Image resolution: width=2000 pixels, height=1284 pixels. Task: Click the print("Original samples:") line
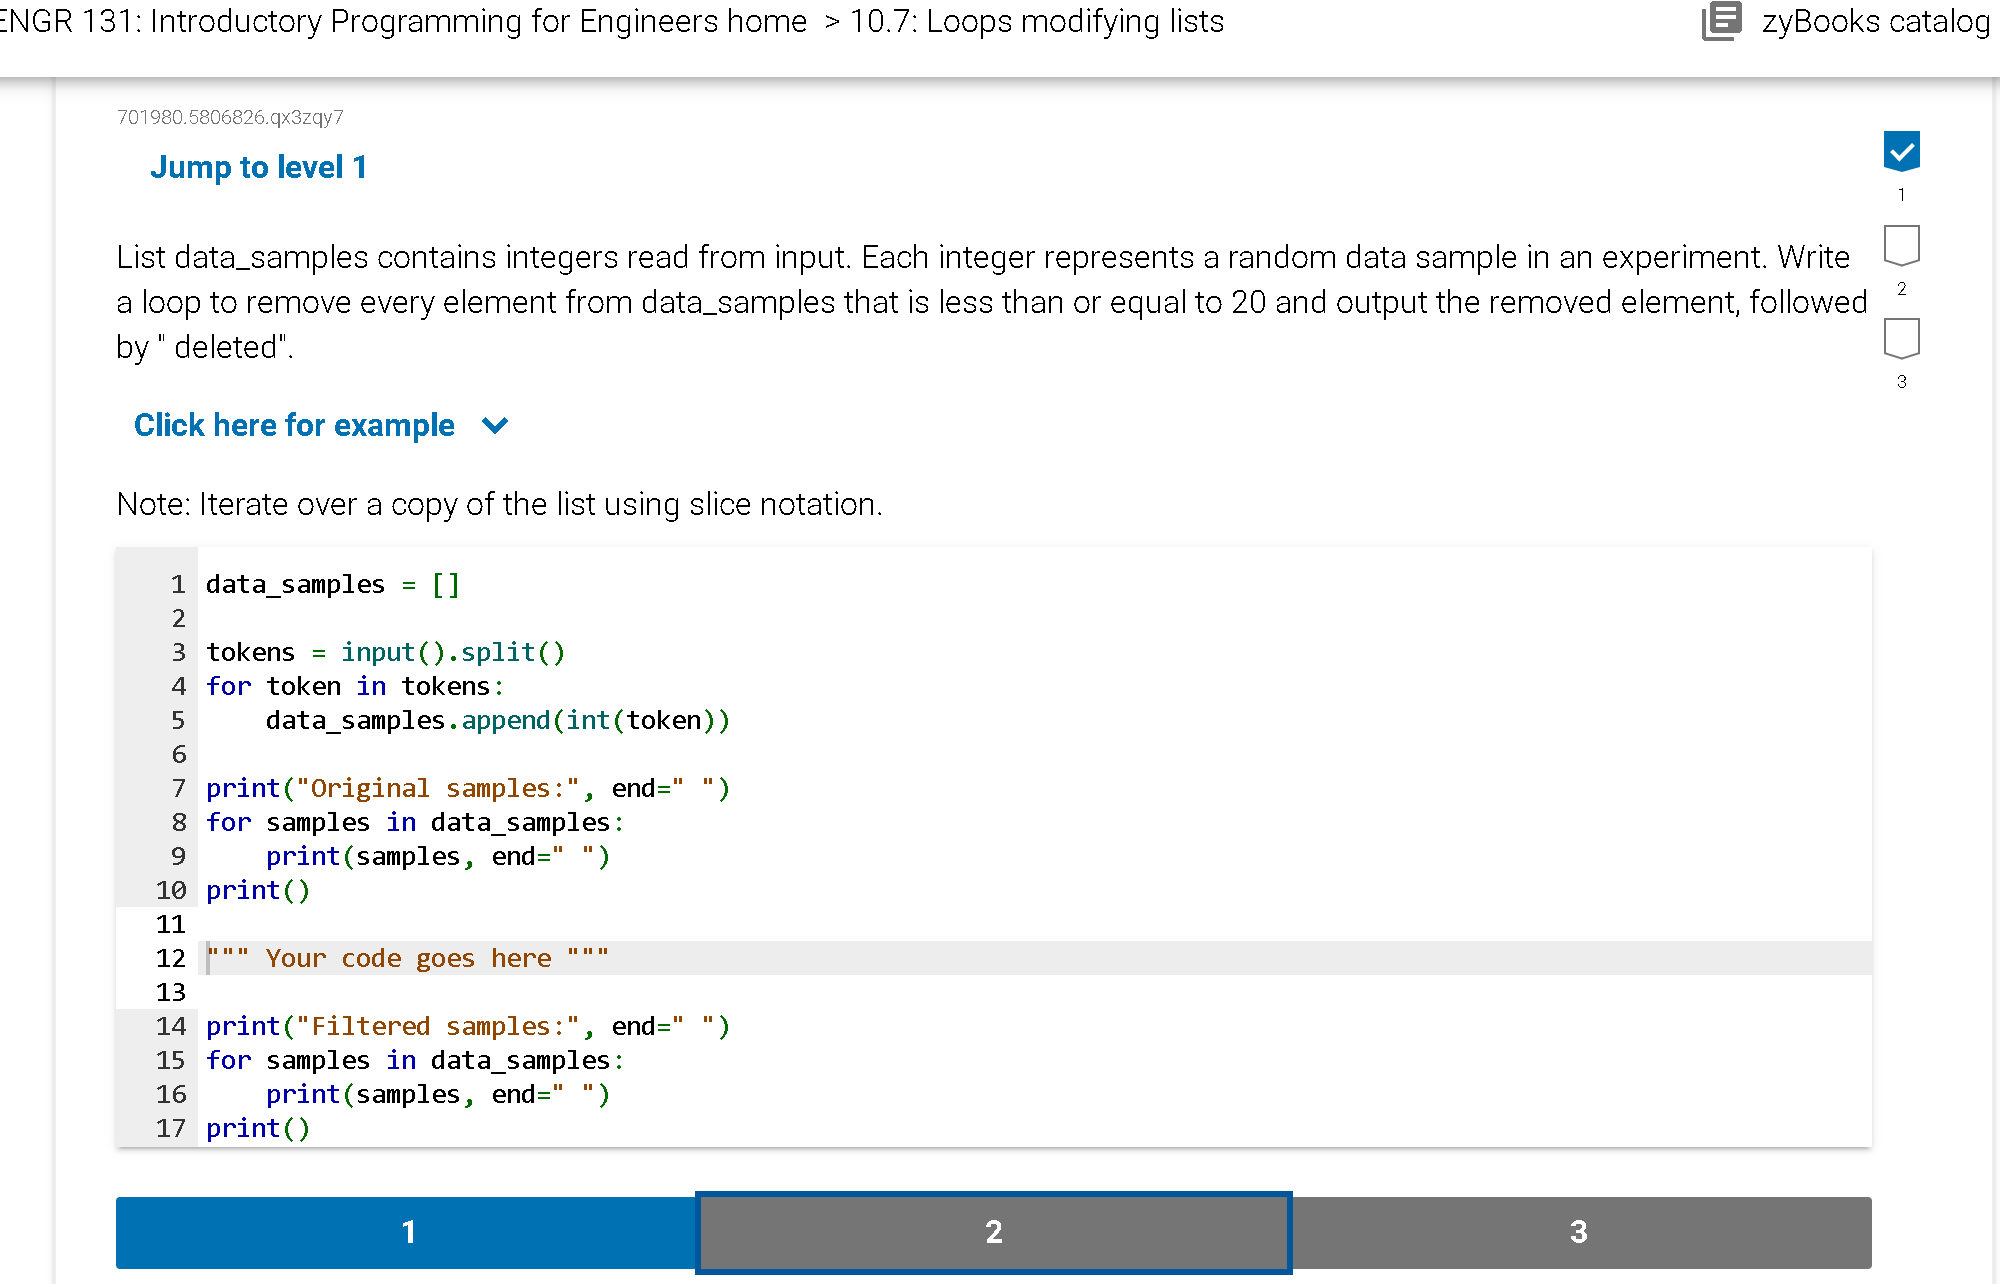pos(468,788)
